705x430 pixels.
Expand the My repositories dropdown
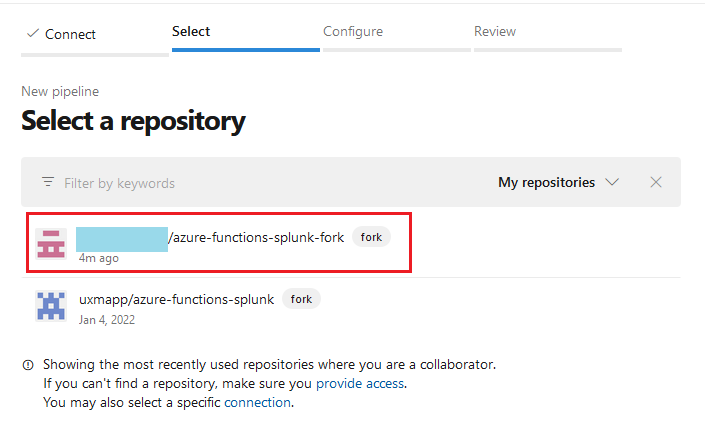pyautogui.click(x=558, y=182)
